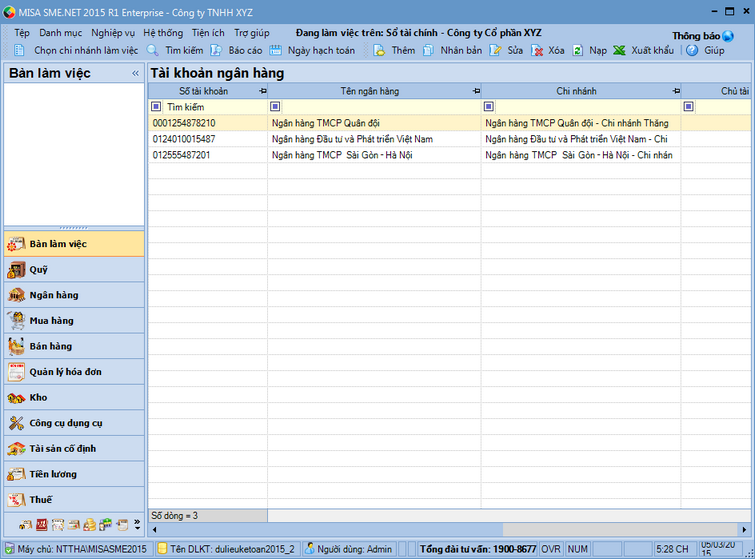755x559 pixels.
Task: Click Máy chủ: NTTHA\MISASME2015 status entry
Action: (x=77, y=549)
